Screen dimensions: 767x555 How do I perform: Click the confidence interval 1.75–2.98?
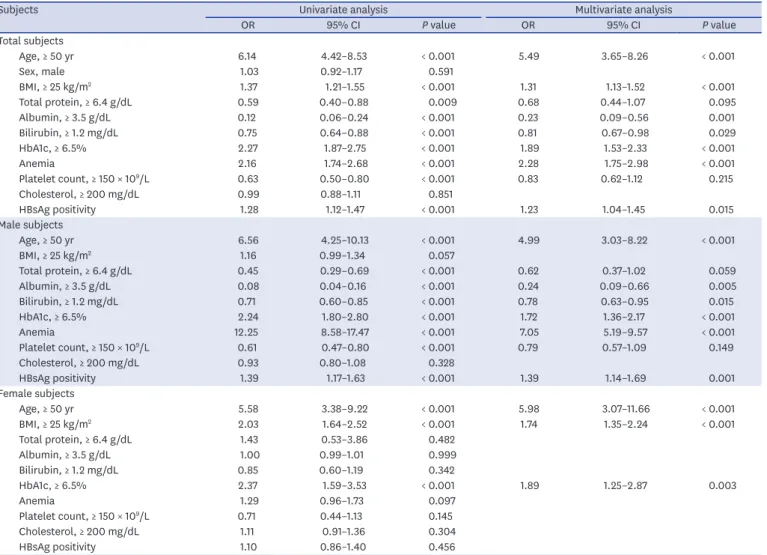coord(626,164)
